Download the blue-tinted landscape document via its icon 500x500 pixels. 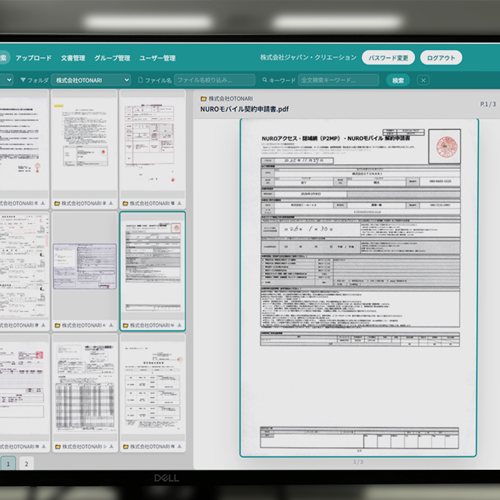[111, 325]
